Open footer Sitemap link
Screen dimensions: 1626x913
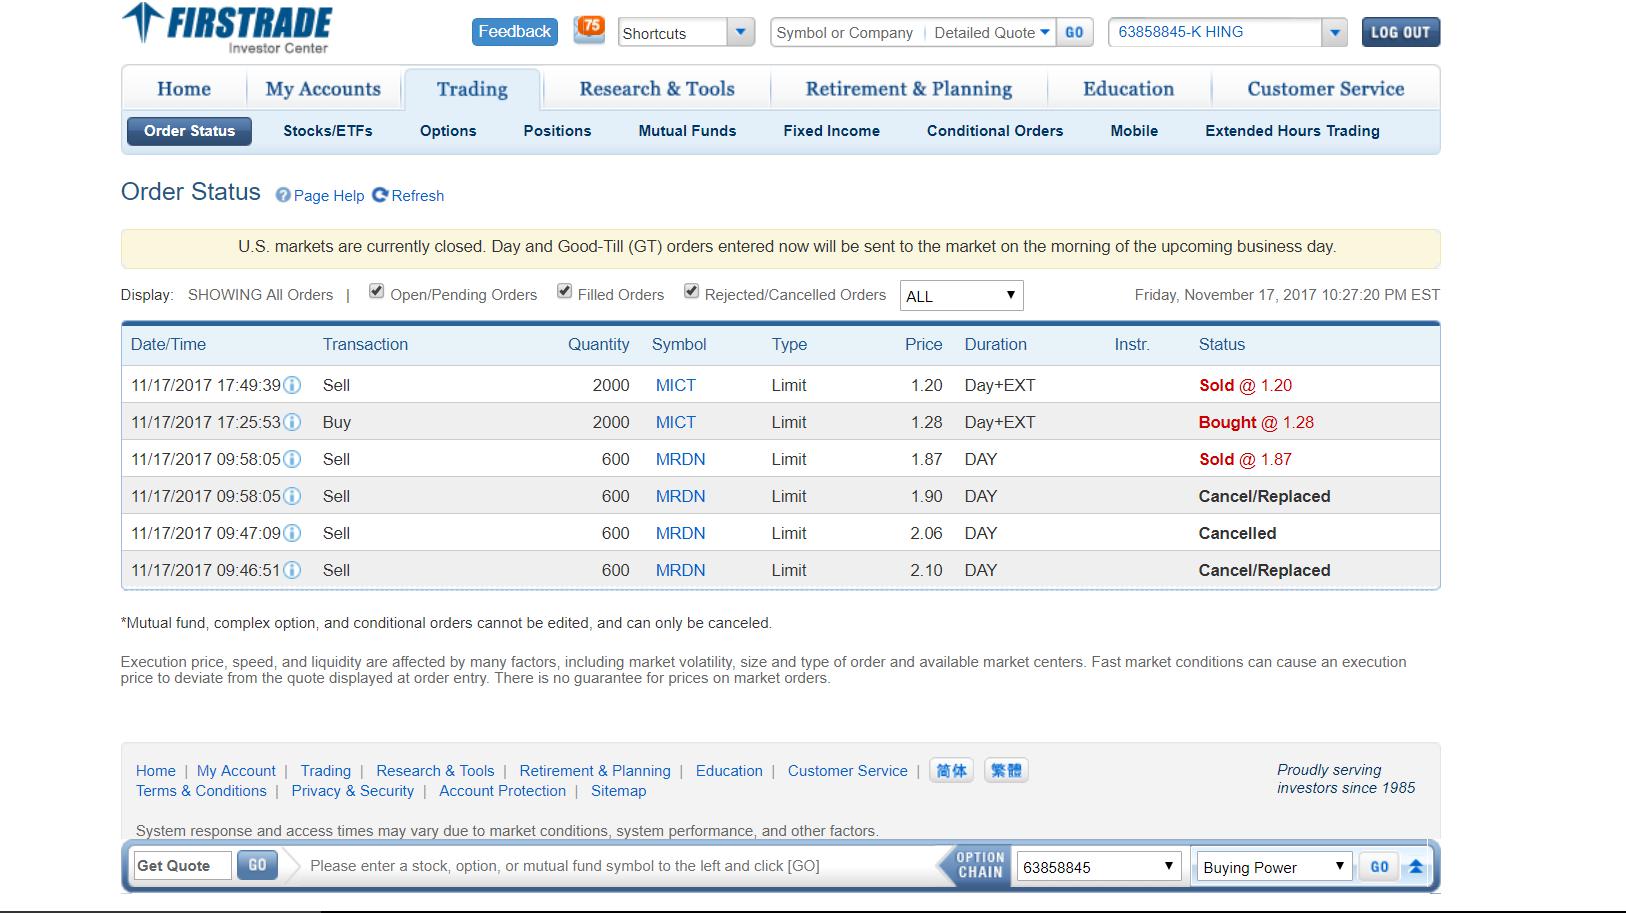pyautogui.click(x=618, y=791)
